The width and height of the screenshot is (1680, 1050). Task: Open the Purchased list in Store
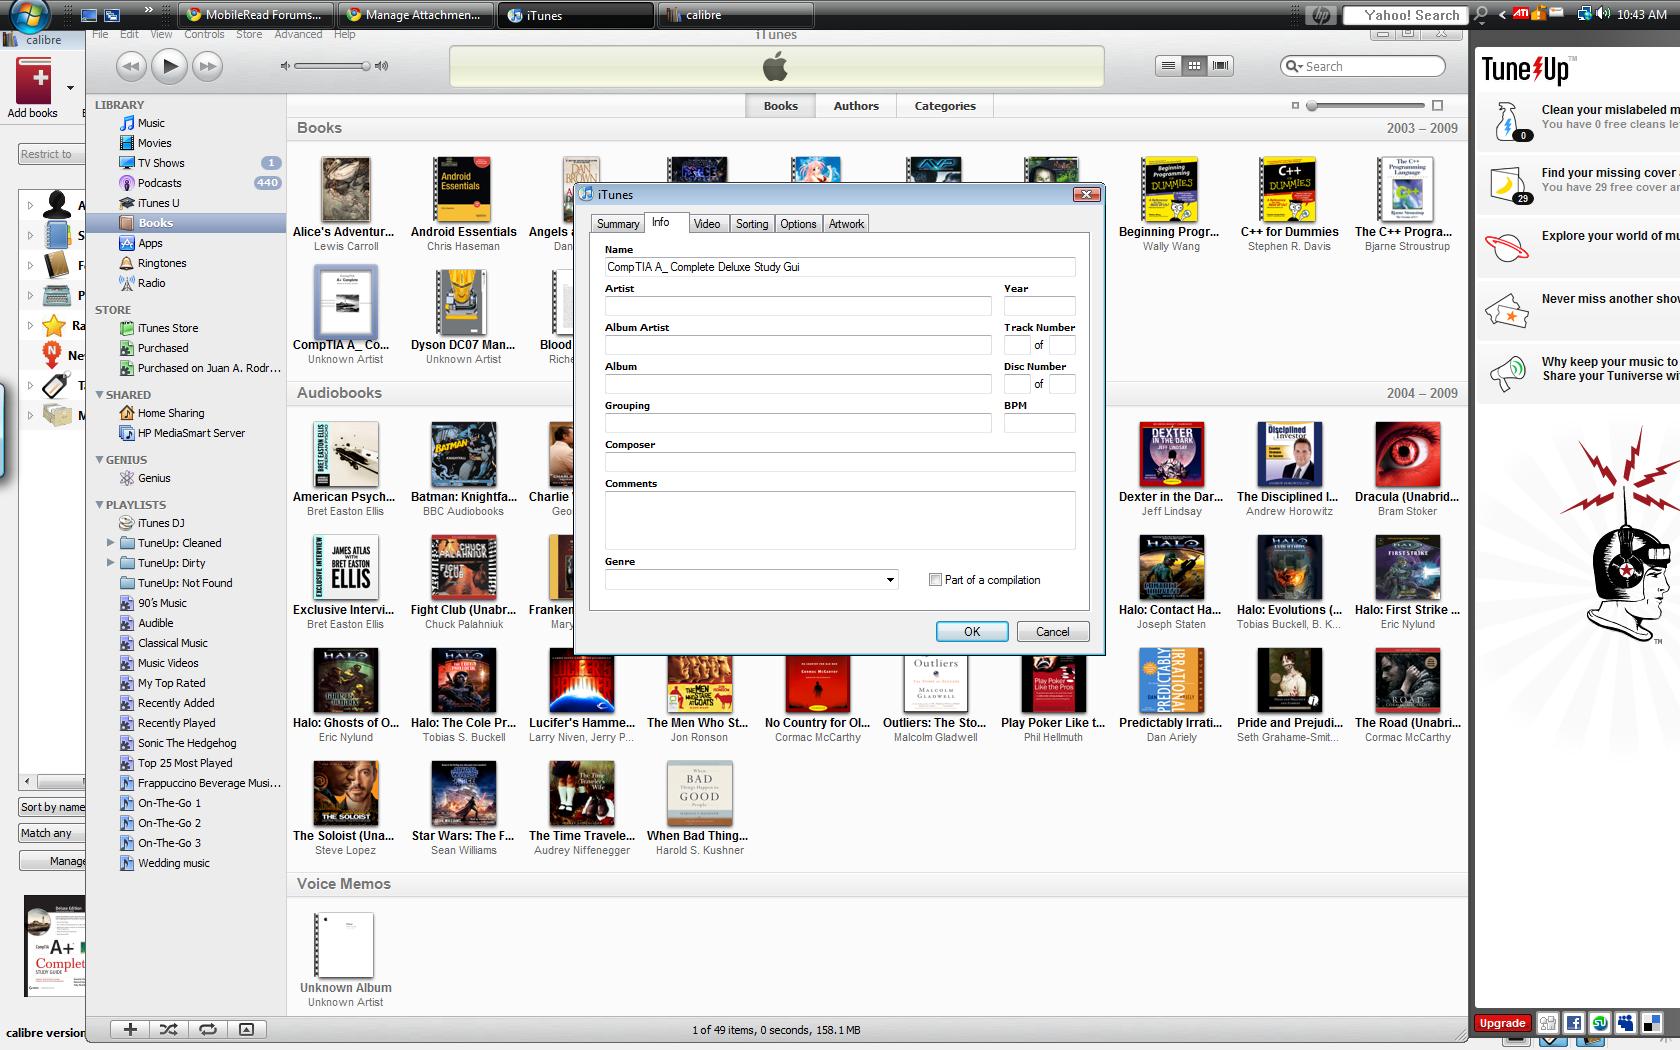coord(163,348)
